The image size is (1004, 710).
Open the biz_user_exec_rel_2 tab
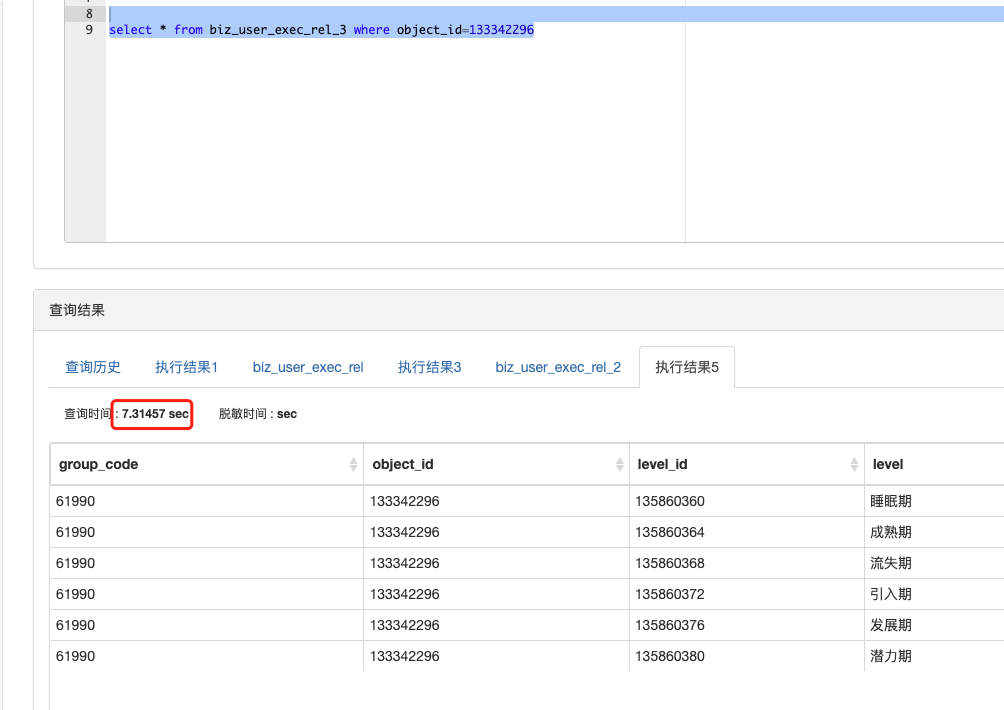pyautogui.click(x=558, y=367)
